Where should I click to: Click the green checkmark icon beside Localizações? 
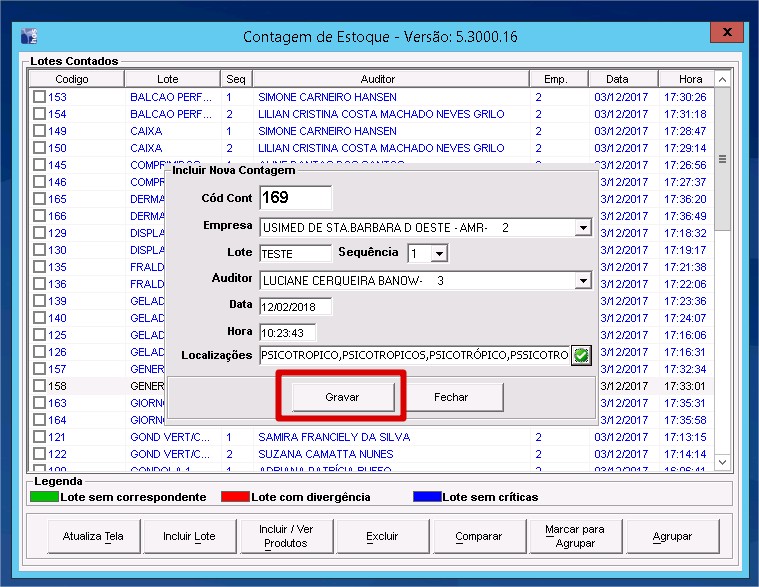pos(579,355)
